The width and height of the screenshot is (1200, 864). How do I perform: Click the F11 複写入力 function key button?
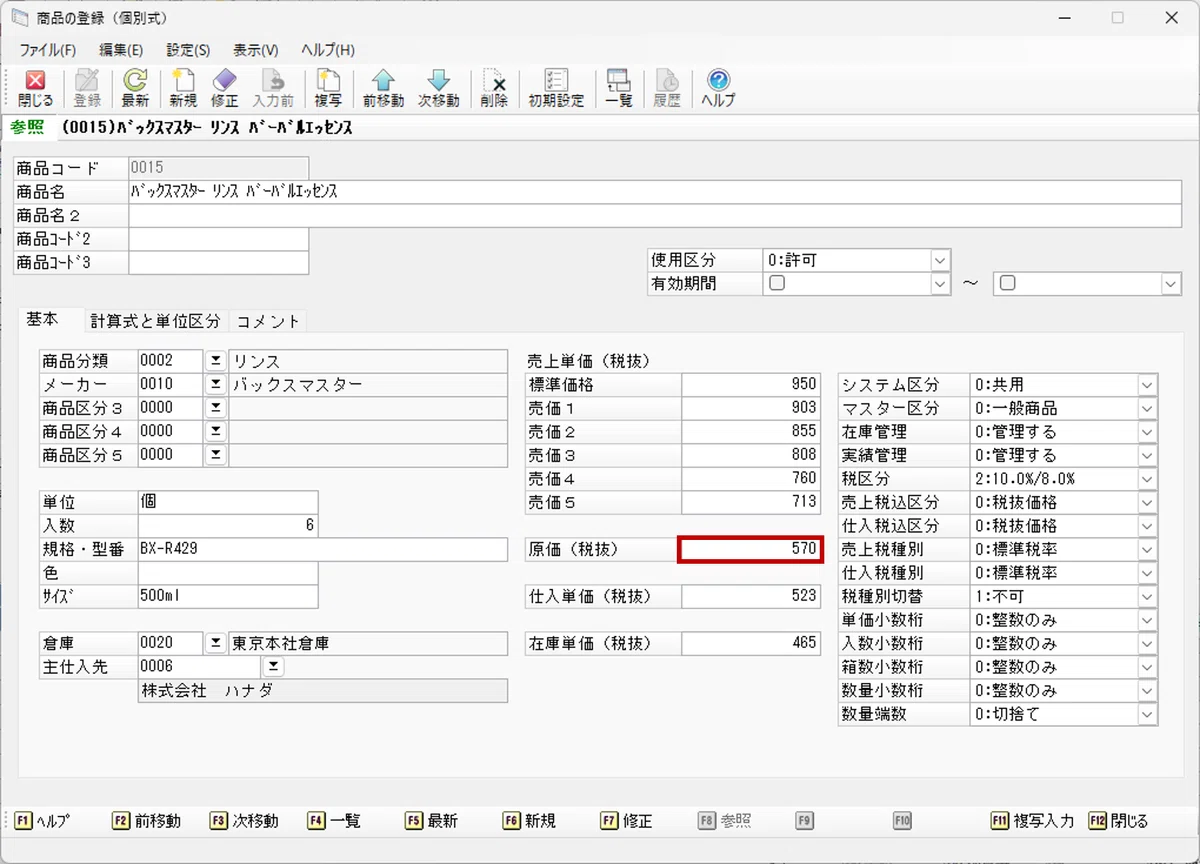click(1033, 821)
